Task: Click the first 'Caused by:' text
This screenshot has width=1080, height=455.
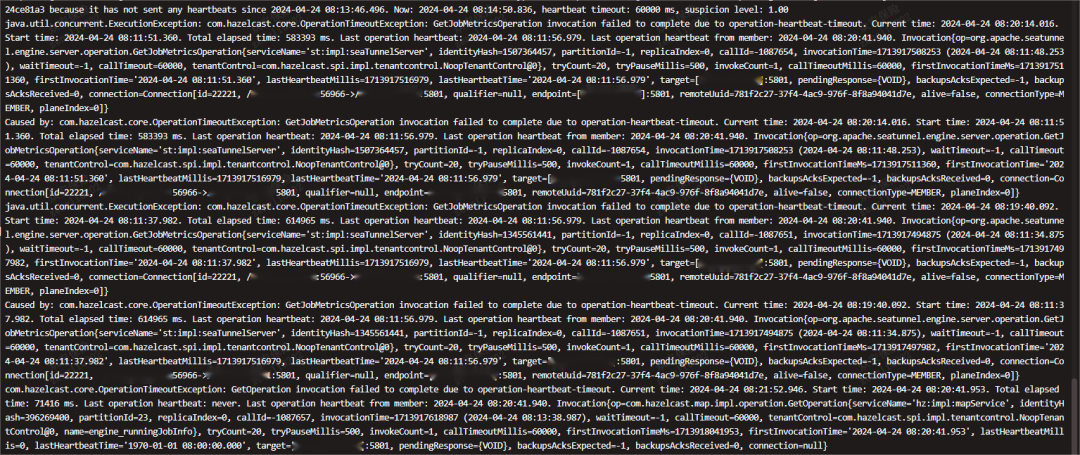Action: [29, 120]
